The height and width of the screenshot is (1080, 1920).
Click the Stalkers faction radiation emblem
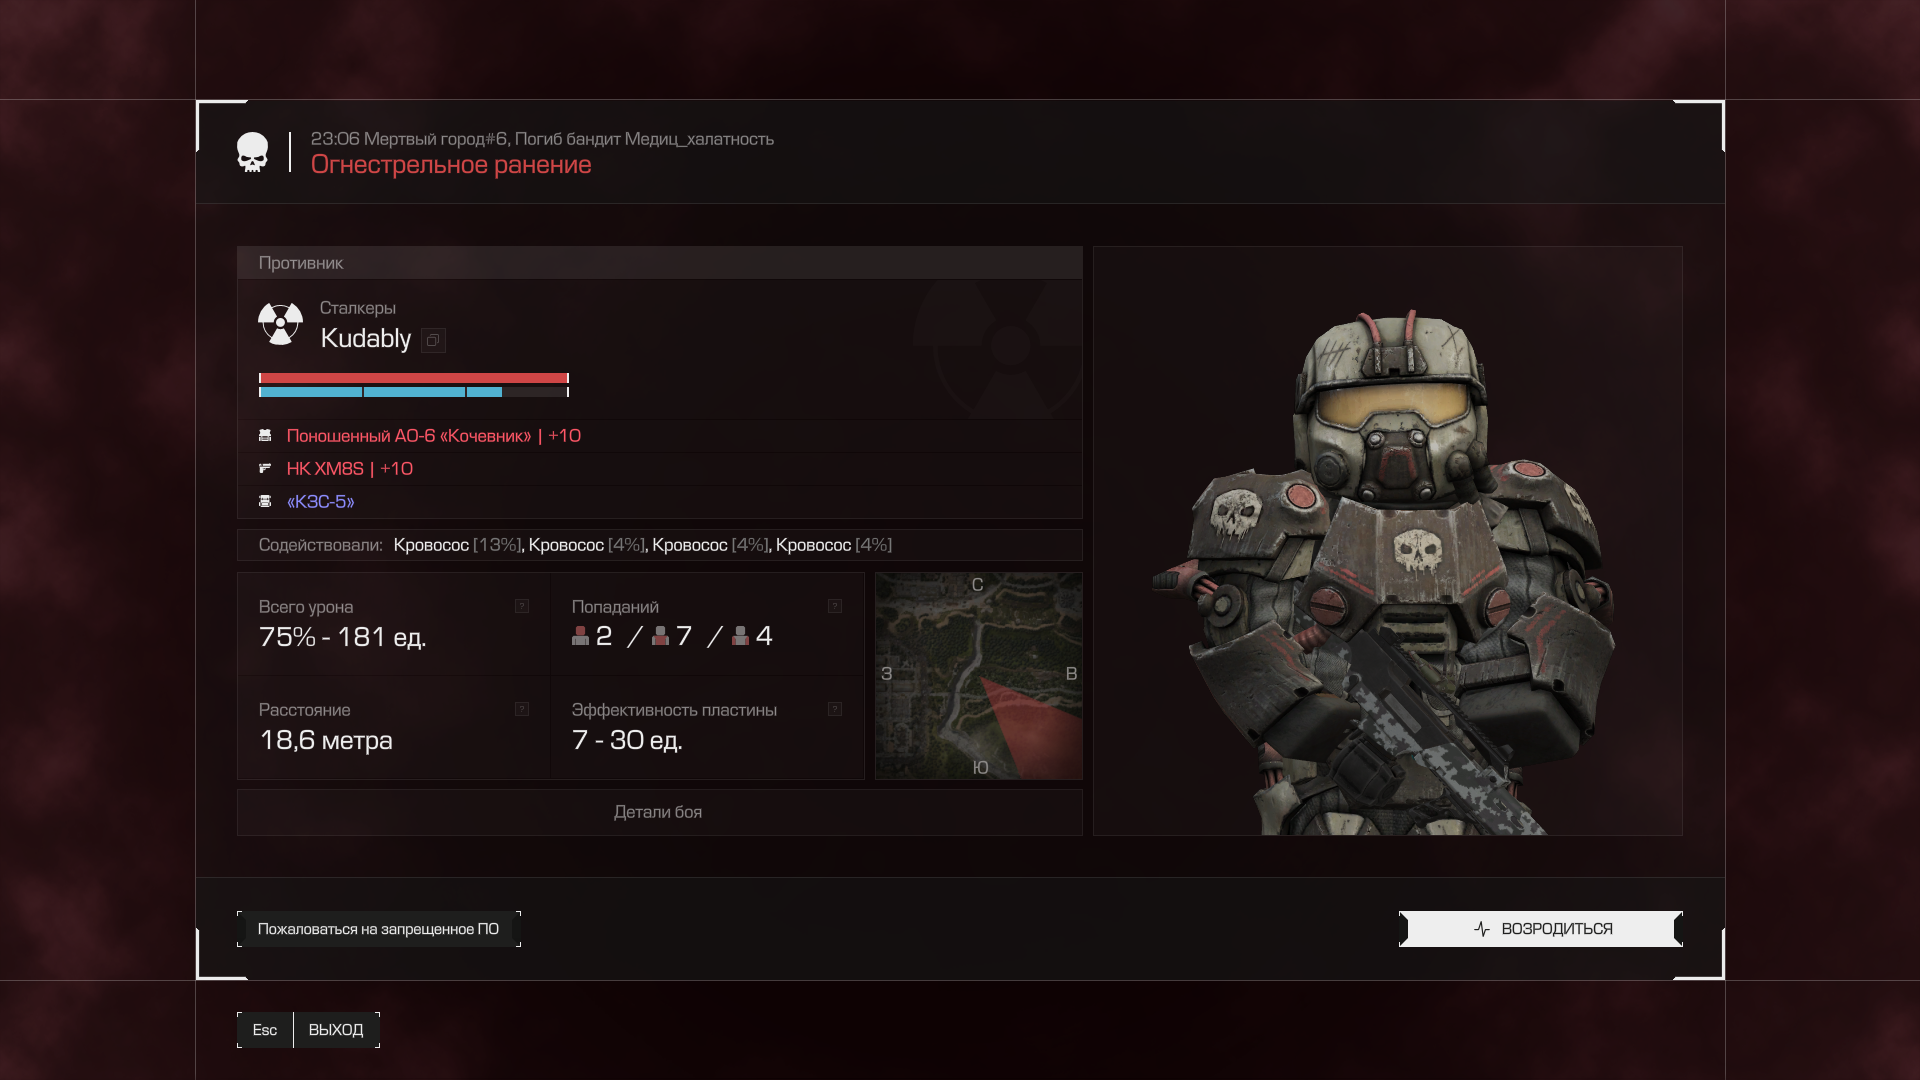pos(280,324)
